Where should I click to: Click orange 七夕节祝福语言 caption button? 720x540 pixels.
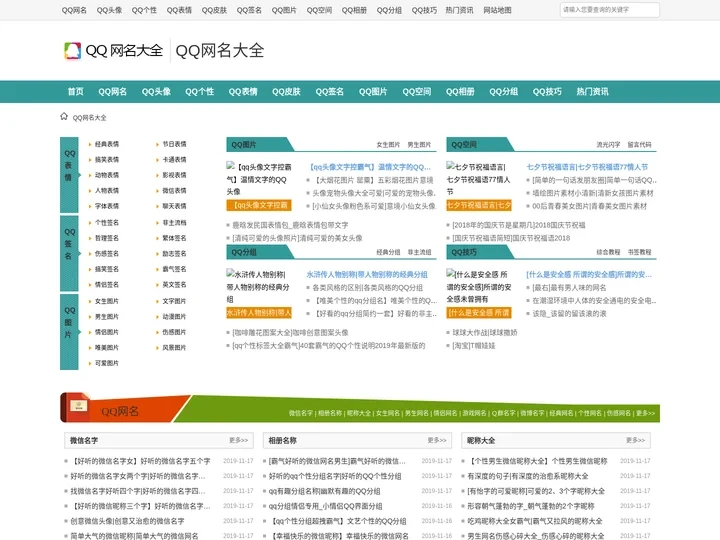pos(479,205)
